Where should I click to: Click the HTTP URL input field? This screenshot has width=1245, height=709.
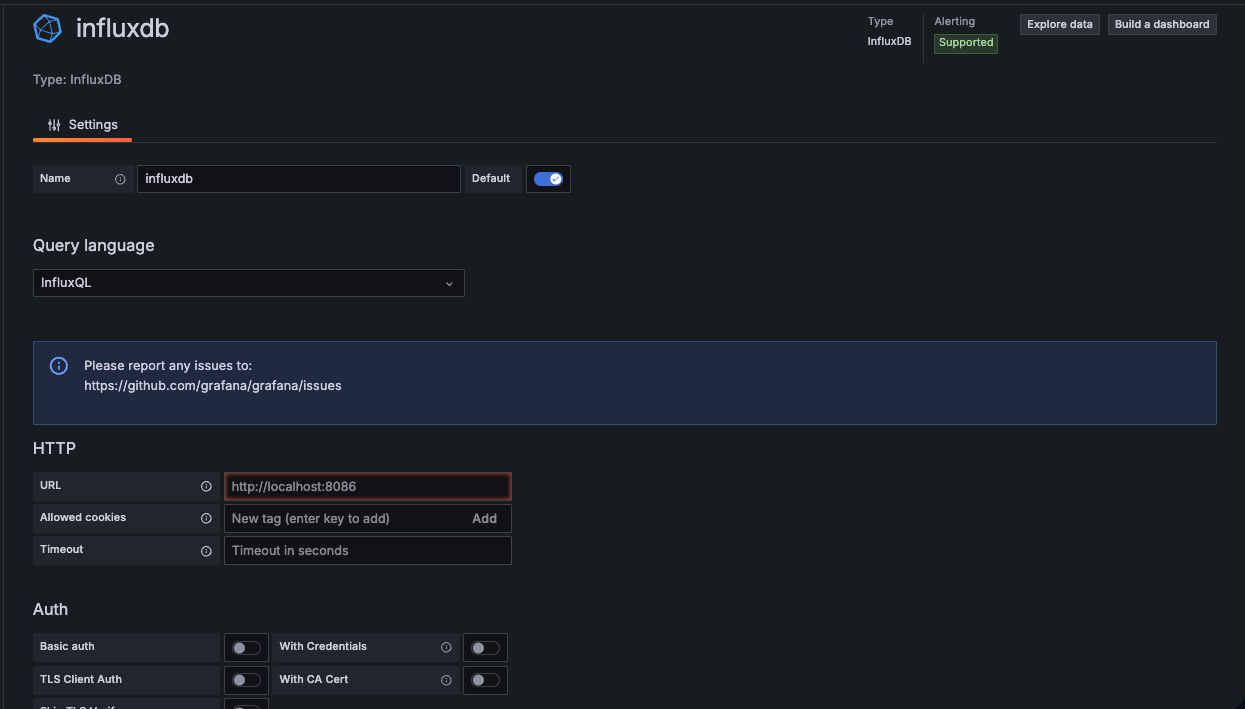367,487
